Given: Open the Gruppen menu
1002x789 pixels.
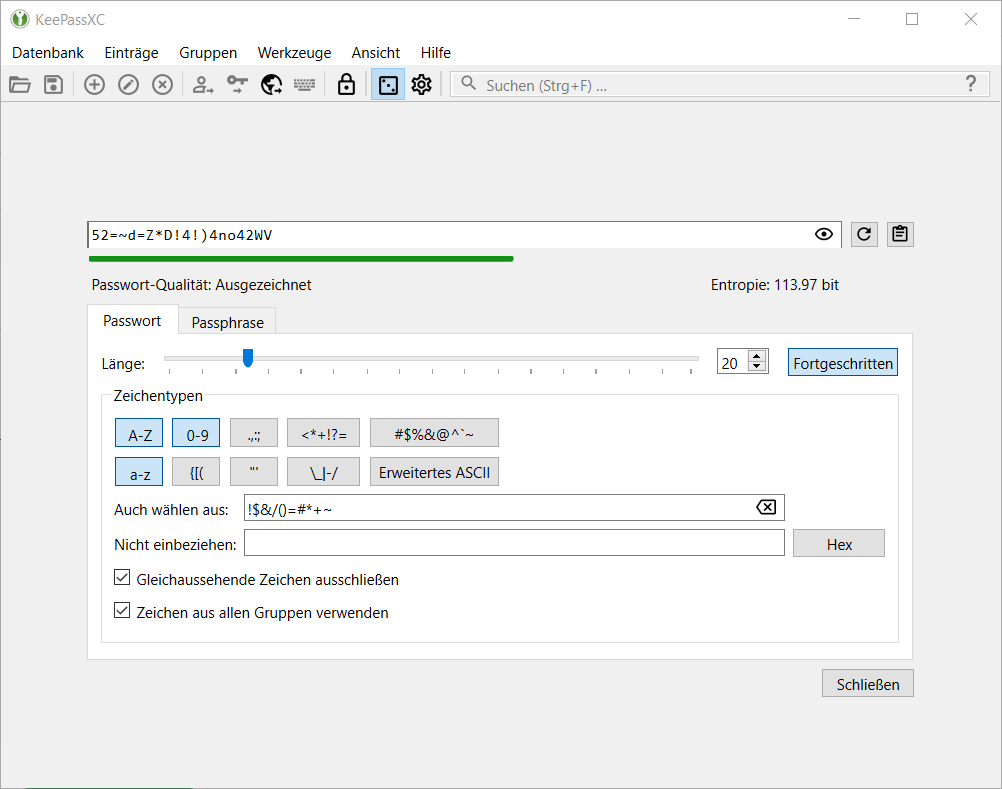Looking at the screenshot, I should [208, 52].
